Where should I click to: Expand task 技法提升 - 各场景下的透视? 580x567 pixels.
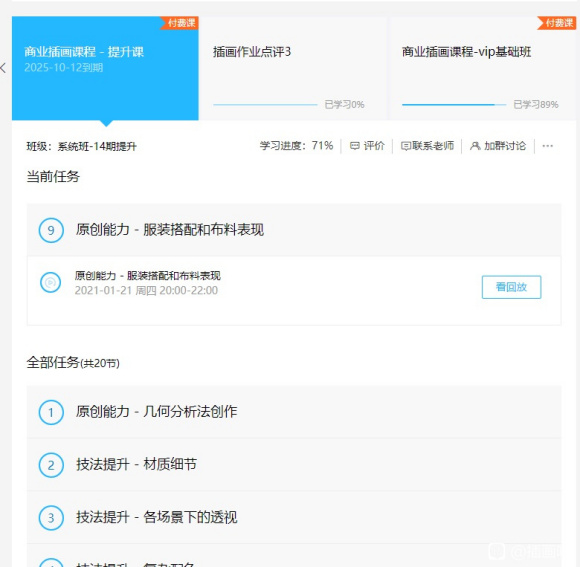pos(294,518)
